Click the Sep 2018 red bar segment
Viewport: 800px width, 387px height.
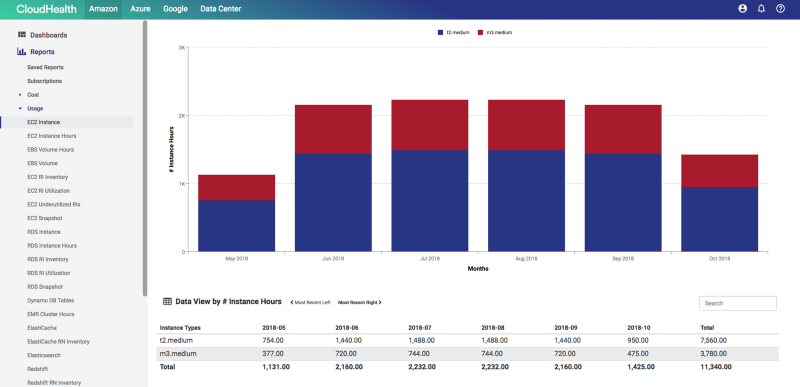tap(623, 130)
